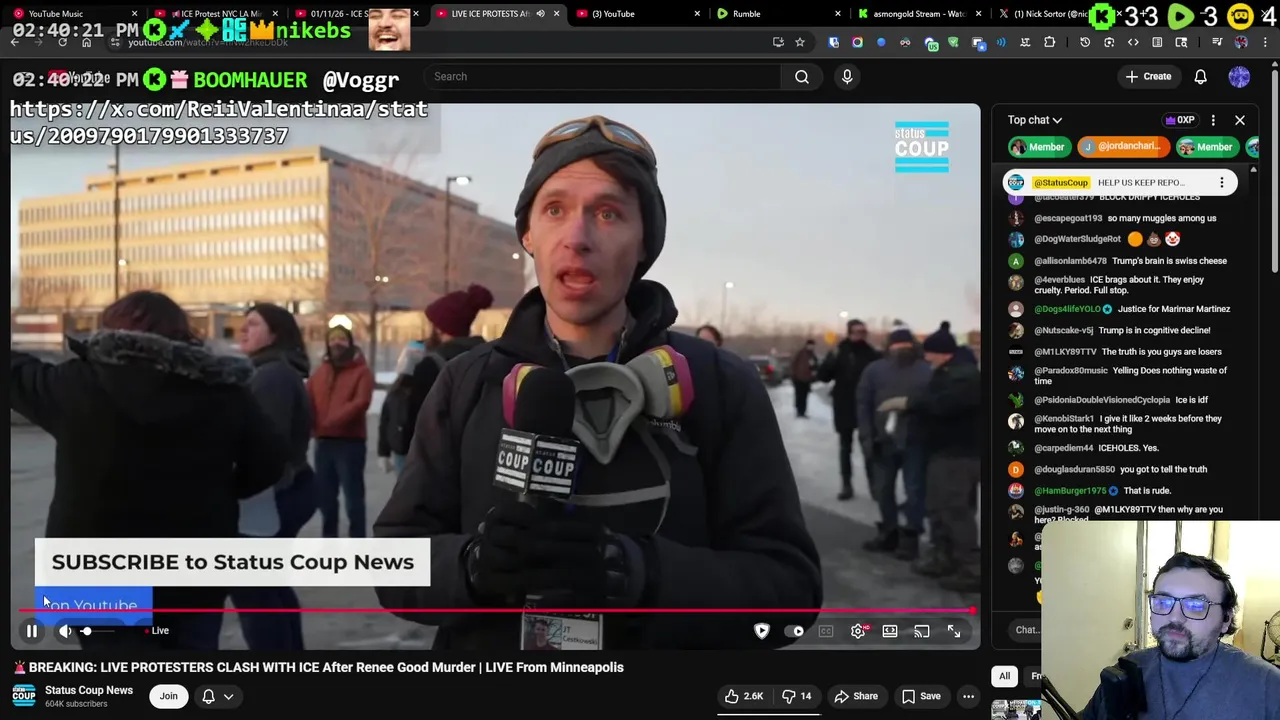
Task: Open pinned StatusCoup message options
Action: 1221,183
